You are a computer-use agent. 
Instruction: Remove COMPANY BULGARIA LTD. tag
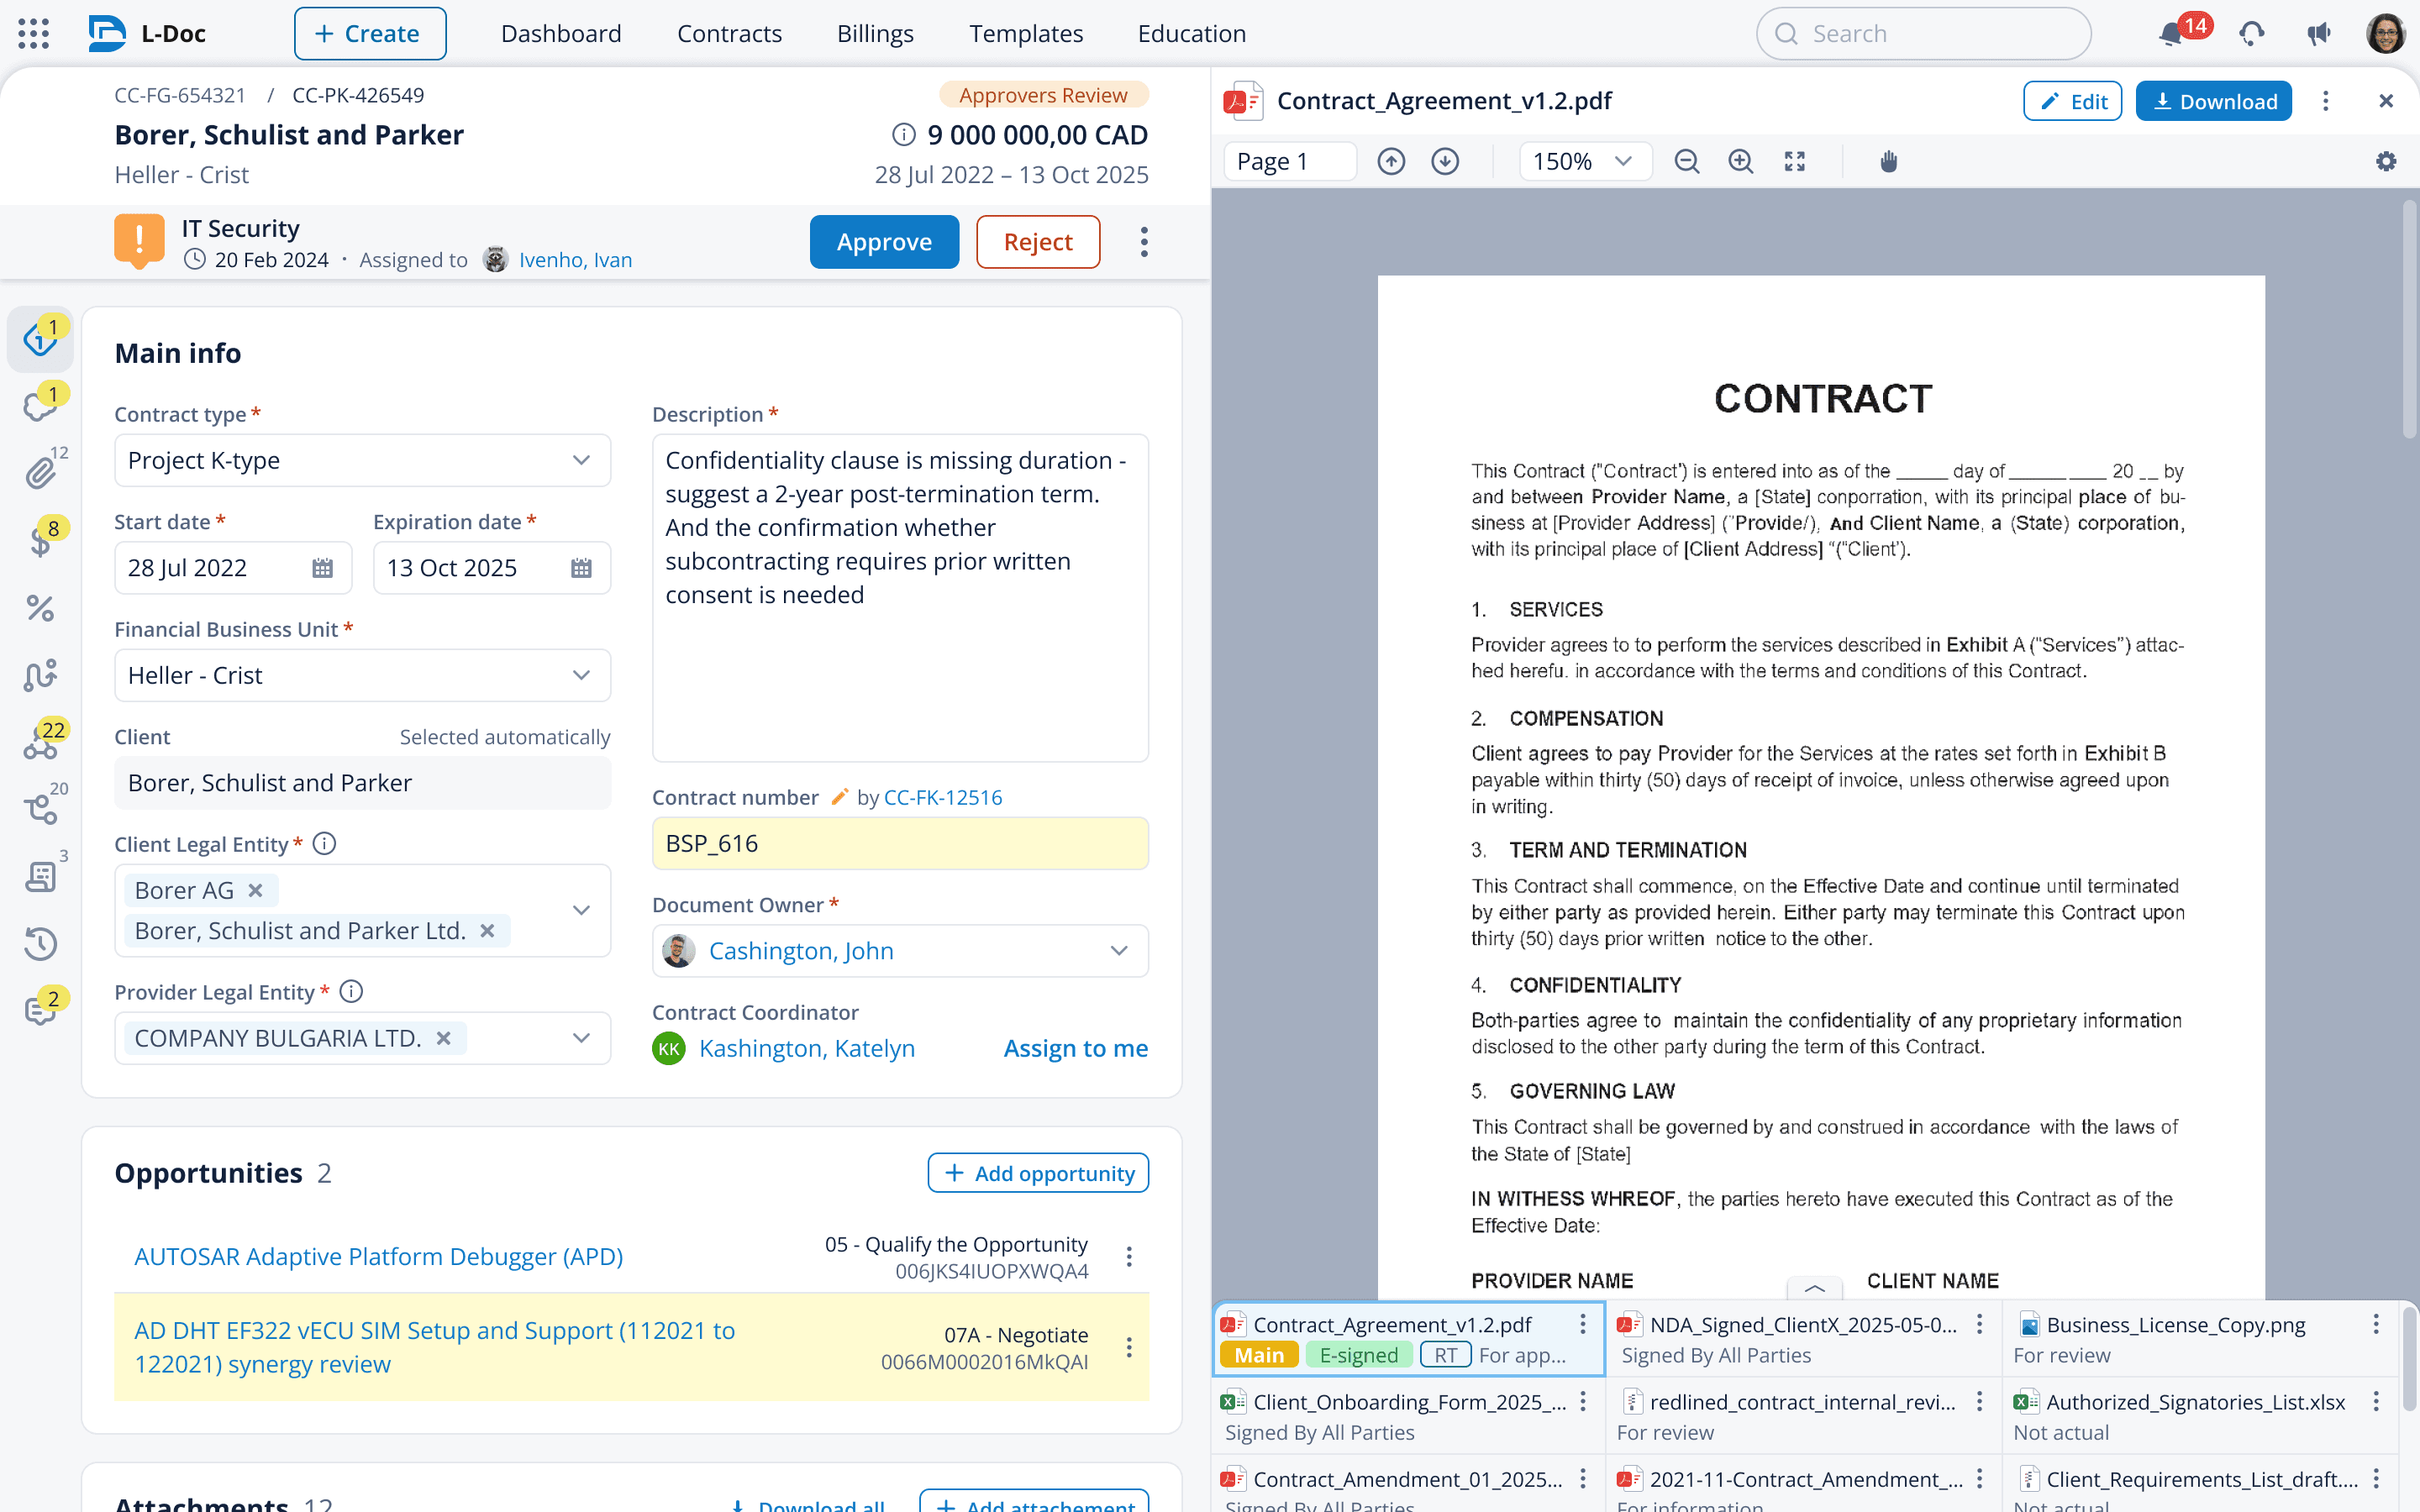444,1038
